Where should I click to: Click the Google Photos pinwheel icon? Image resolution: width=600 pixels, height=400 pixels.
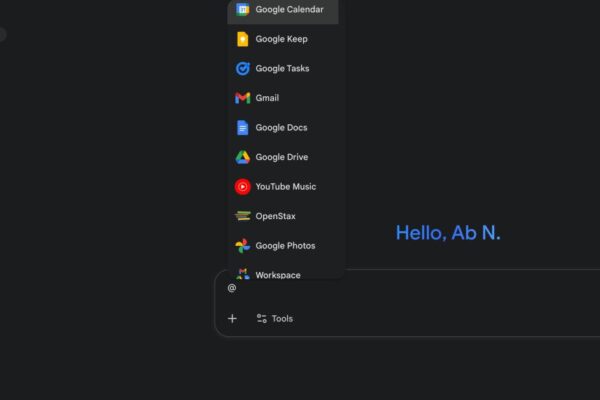click(x=242, y=246)
